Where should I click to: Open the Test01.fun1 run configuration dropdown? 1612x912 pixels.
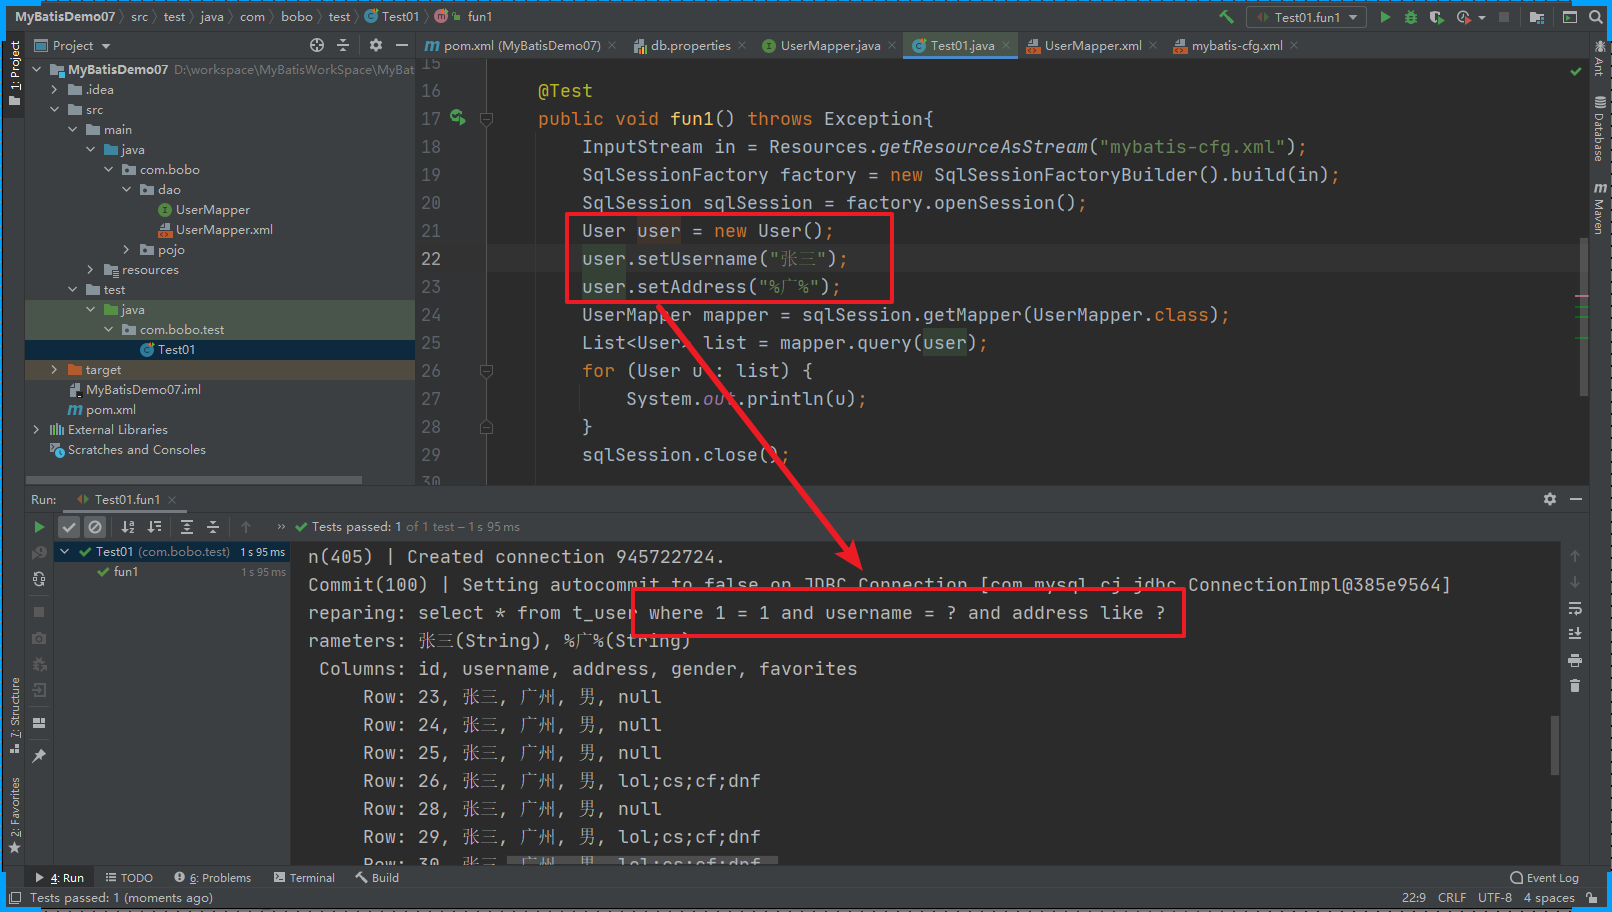coord(1306,17)
